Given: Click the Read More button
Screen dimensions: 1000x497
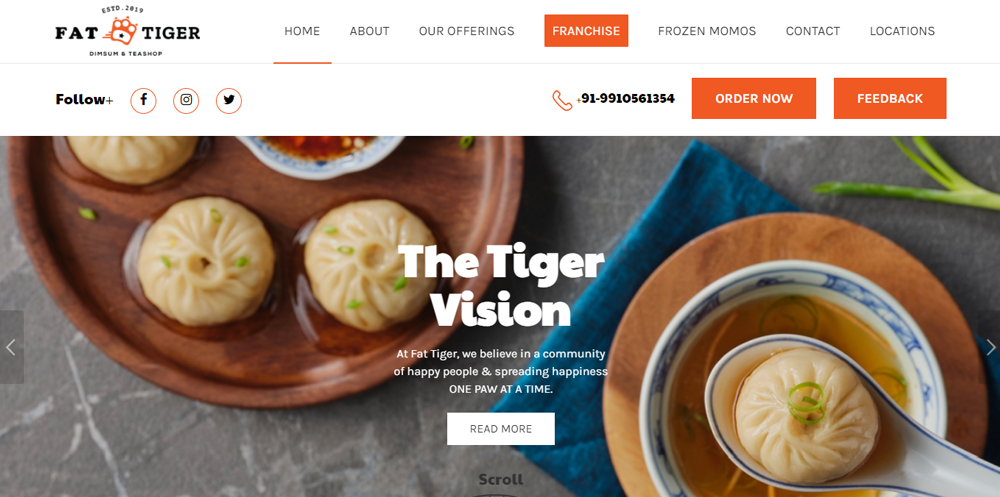Looking at the screenshot, I should (501, 429).
